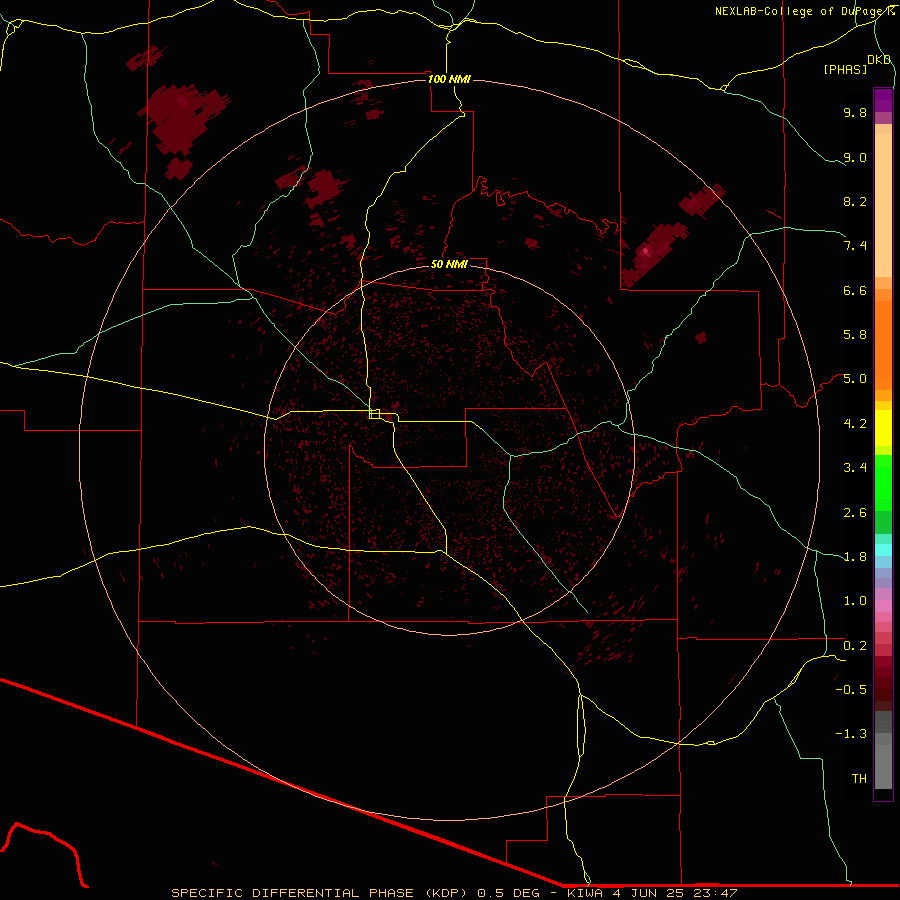
Task: Click the purple swatch at the color bar top
Action: pos(883,100)
